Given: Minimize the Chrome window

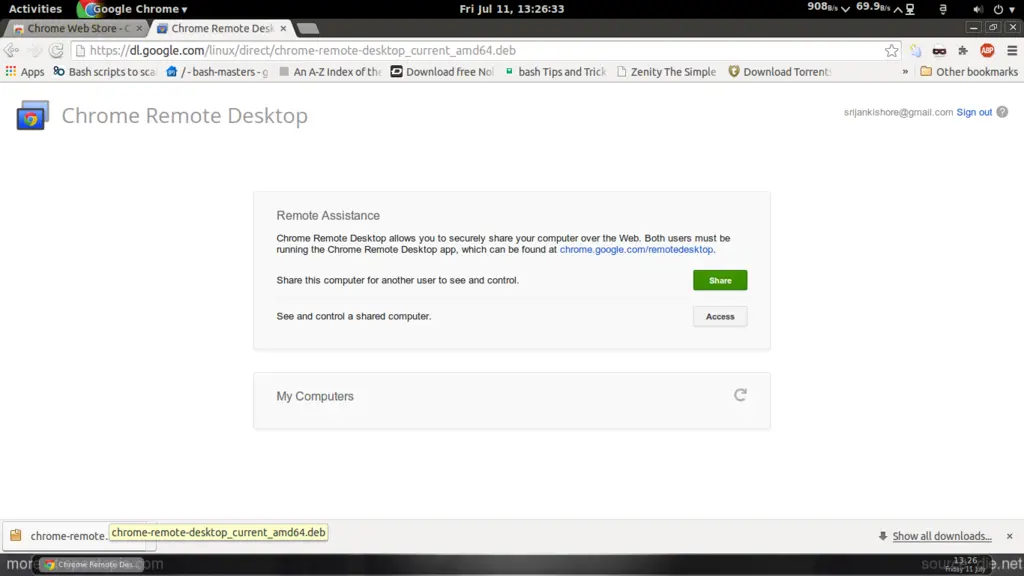Looking at the screenshot, I should point(974,27).
